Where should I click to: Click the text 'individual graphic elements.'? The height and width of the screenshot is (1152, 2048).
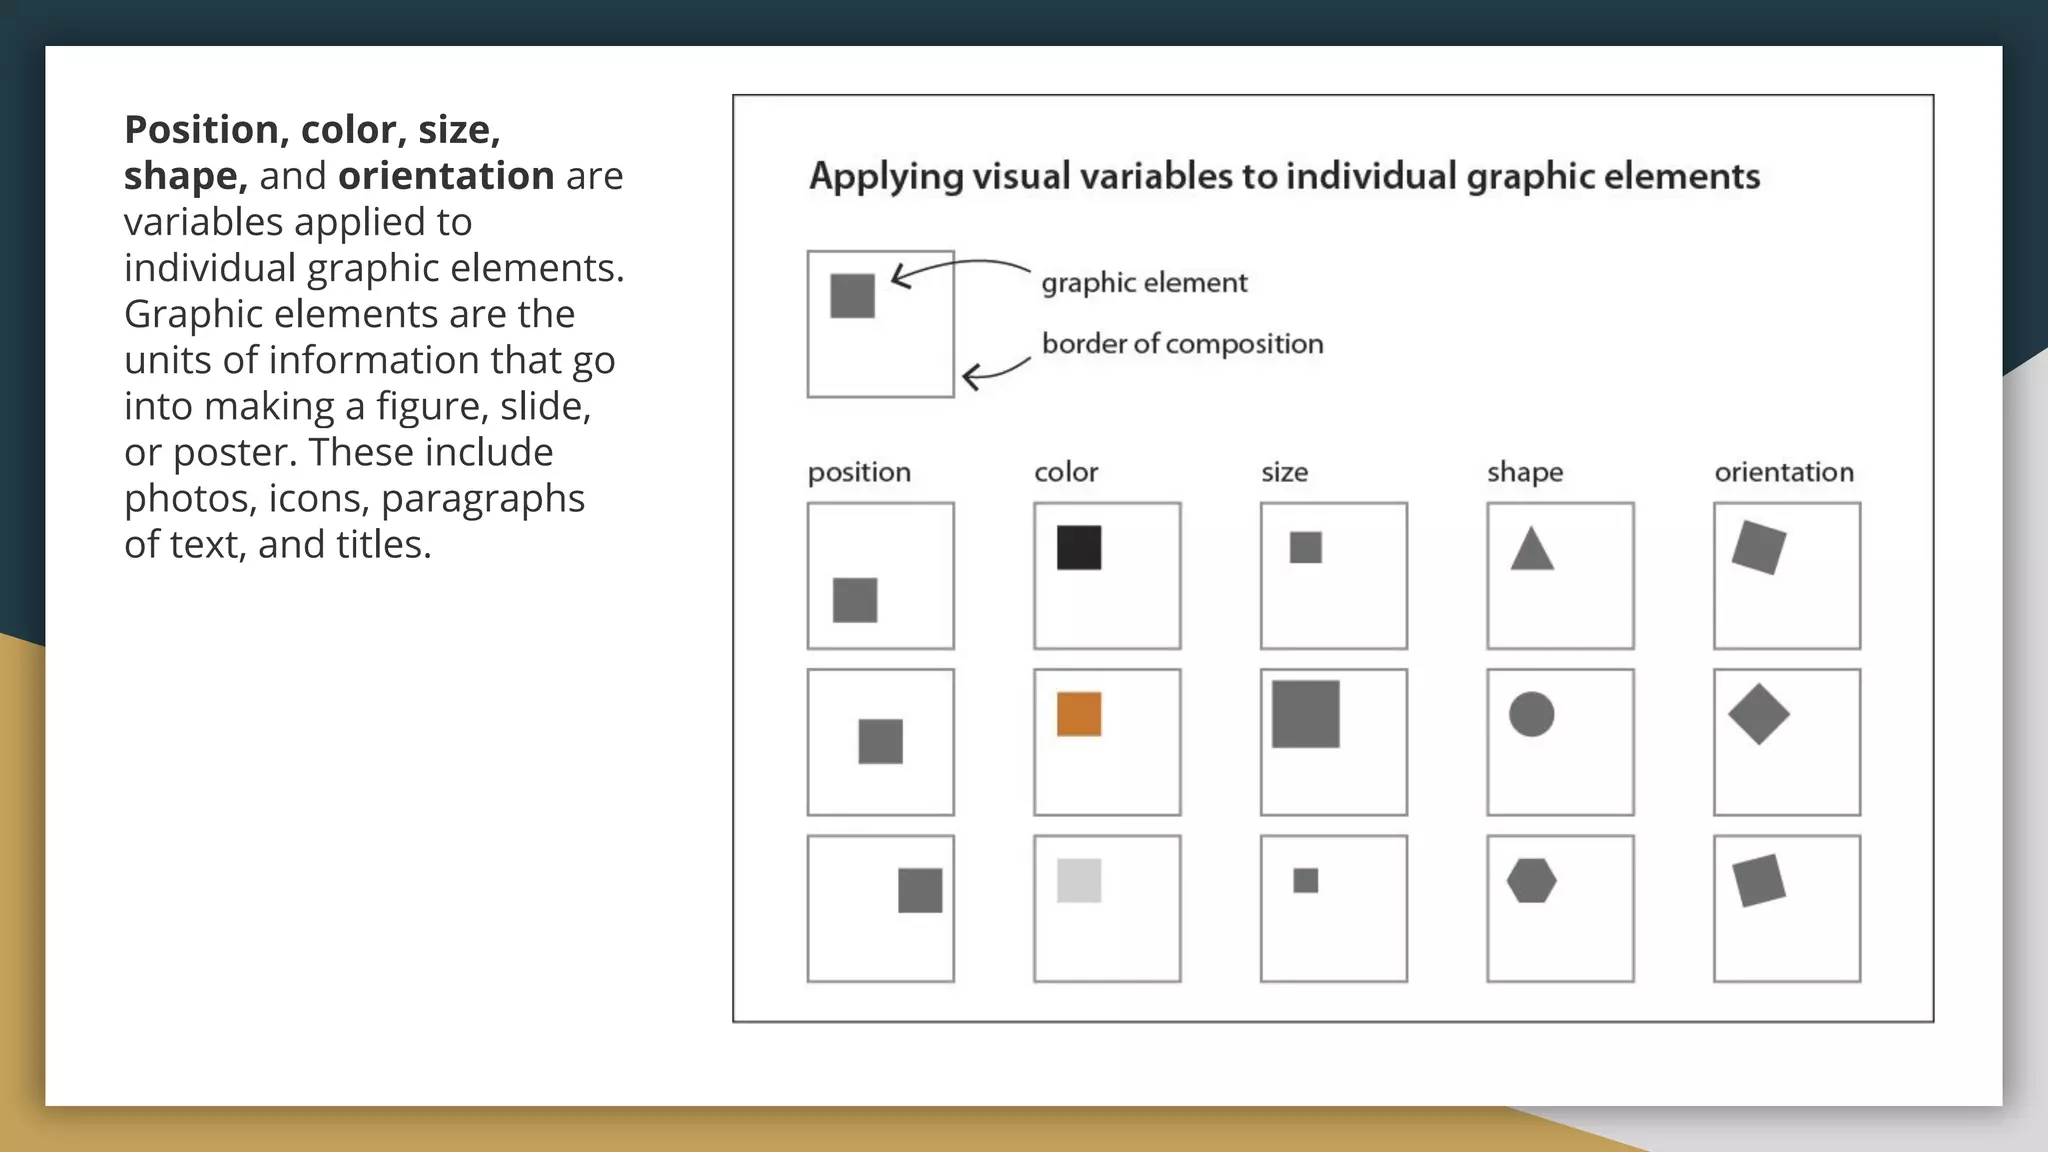(374, 269)
